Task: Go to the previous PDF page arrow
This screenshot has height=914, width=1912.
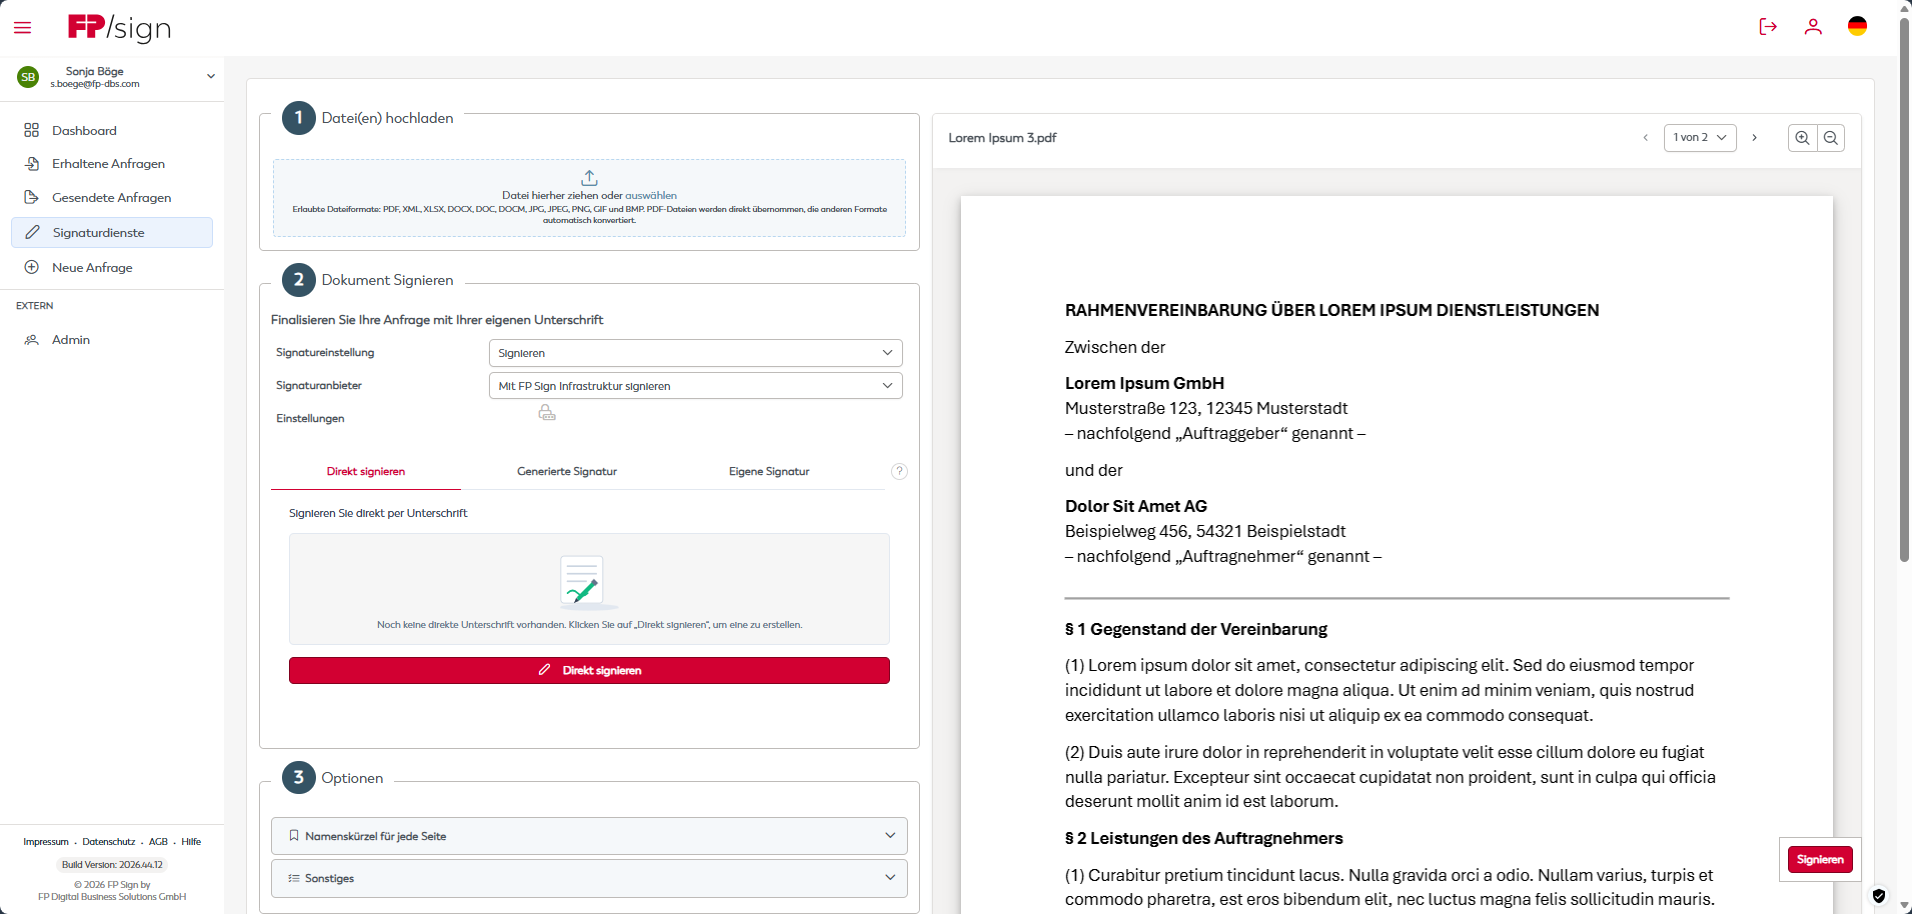Action: (x=1645, y=138)
